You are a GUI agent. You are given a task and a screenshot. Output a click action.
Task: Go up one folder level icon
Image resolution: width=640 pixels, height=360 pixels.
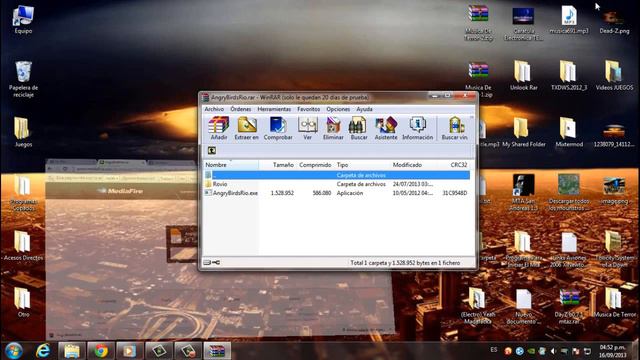pos(212,151)
